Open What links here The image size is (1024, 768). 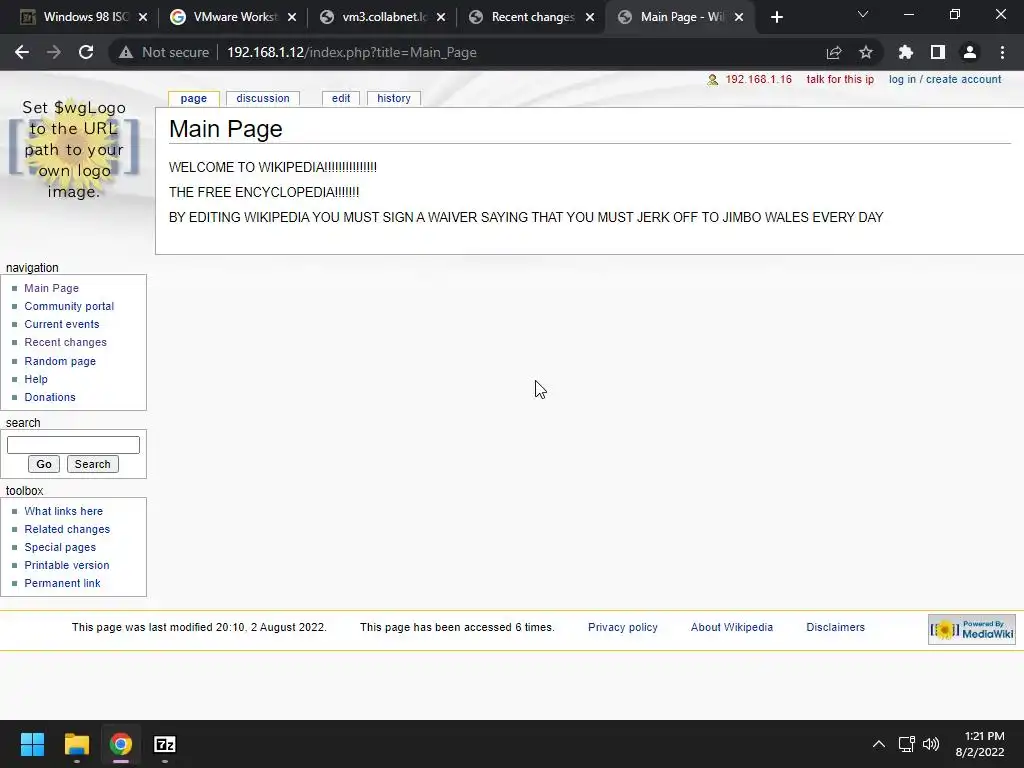click(63, 511)
